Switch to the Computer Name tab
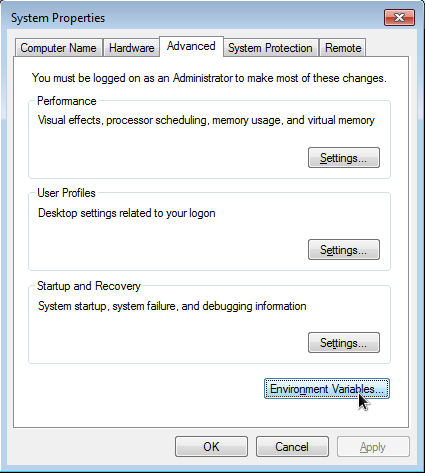 tap(58, 48)
